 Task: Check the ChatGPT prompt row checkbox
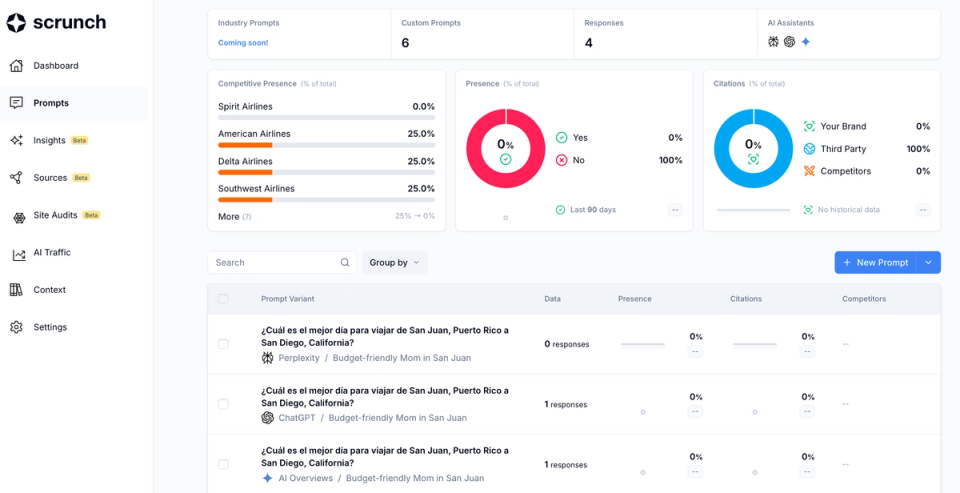tap(223, 404)
